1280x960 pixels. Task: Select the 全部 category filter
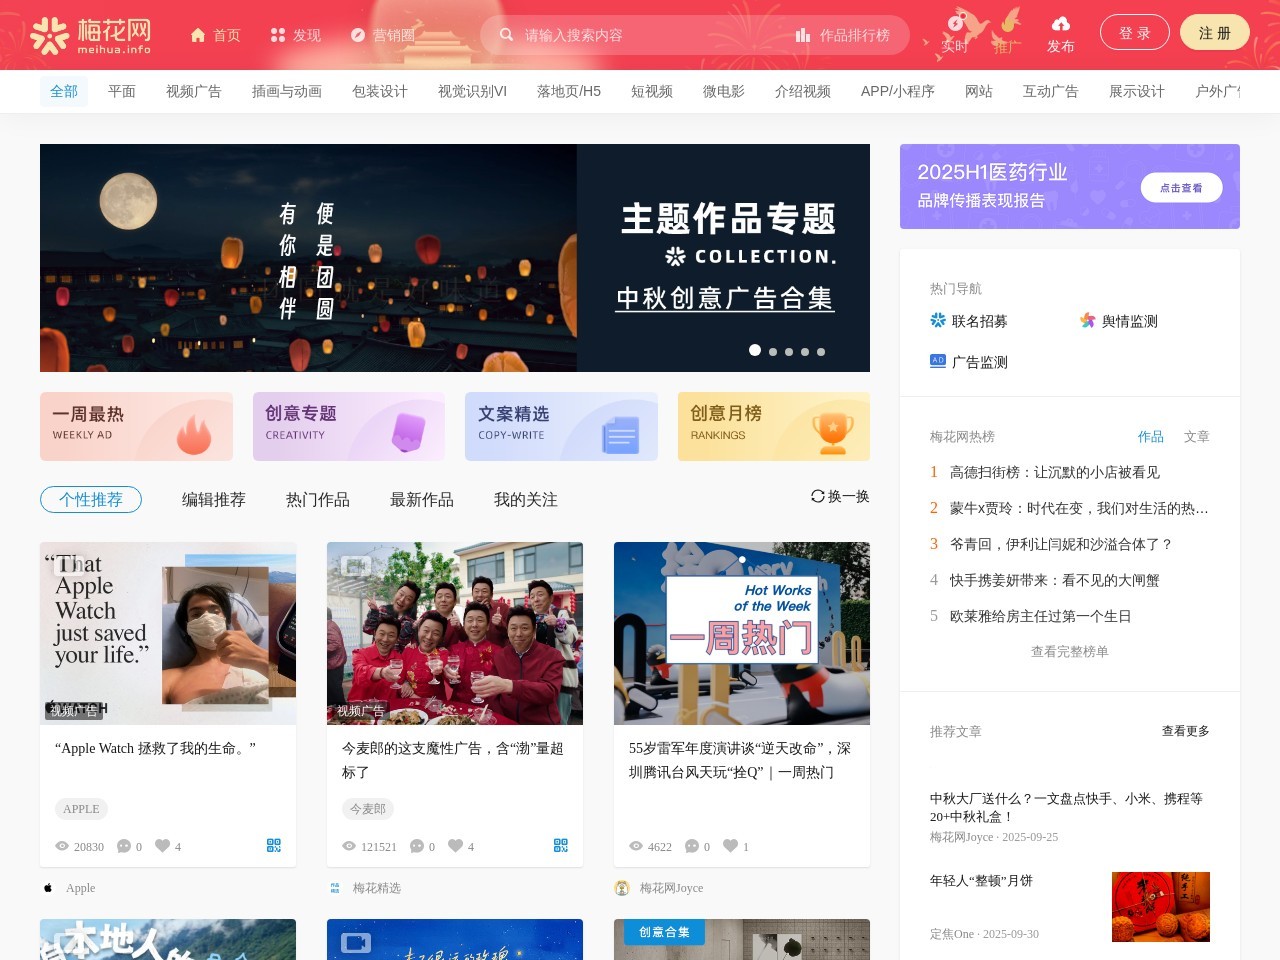point(64,92)
